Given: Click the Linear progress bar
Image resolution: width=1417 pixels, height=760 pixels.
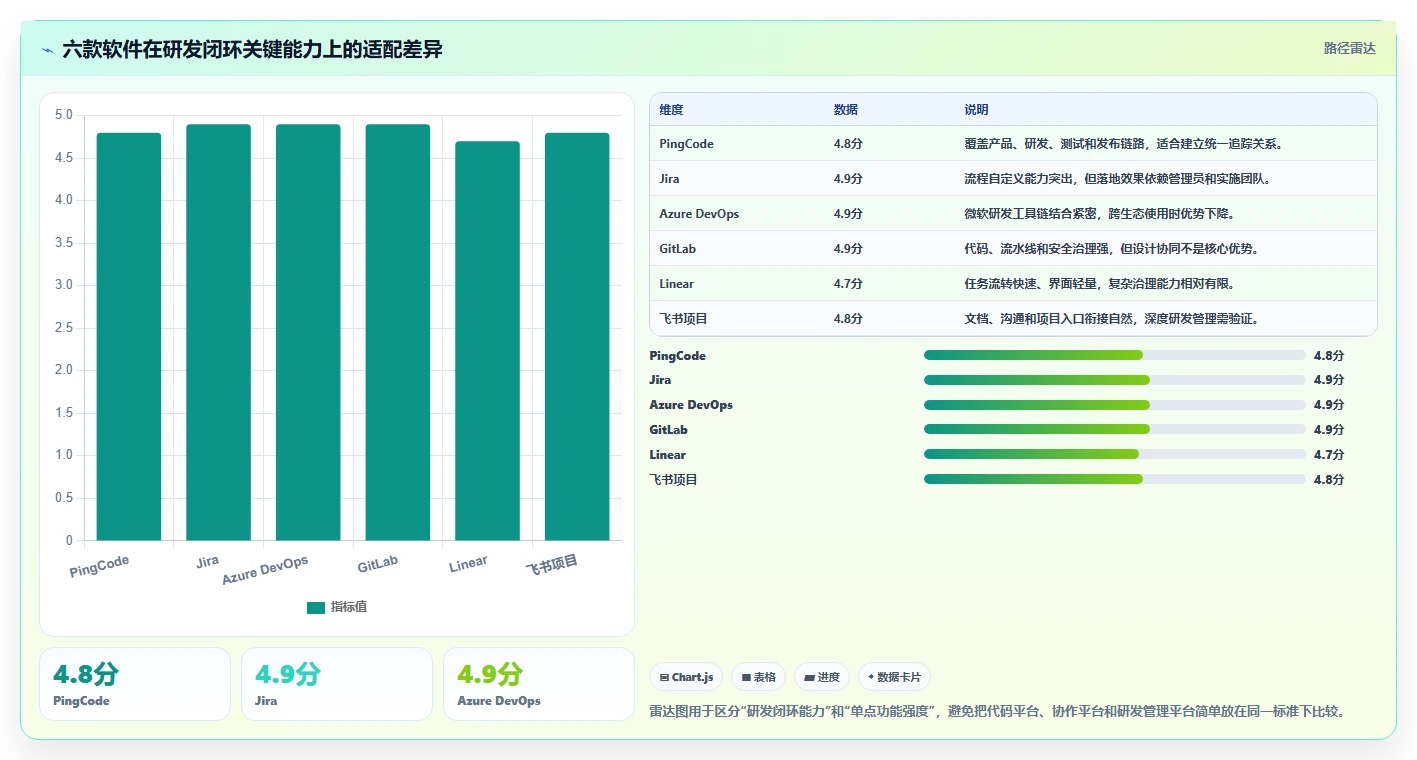Looking at the screenshot, I should 1115,454.
